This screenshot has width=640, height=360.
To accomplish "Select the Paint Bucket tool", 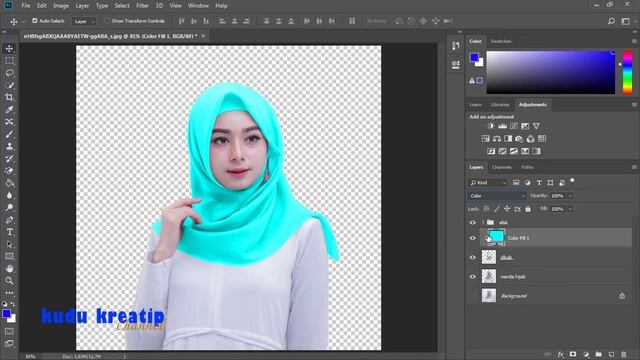I will tap(9, 183).
